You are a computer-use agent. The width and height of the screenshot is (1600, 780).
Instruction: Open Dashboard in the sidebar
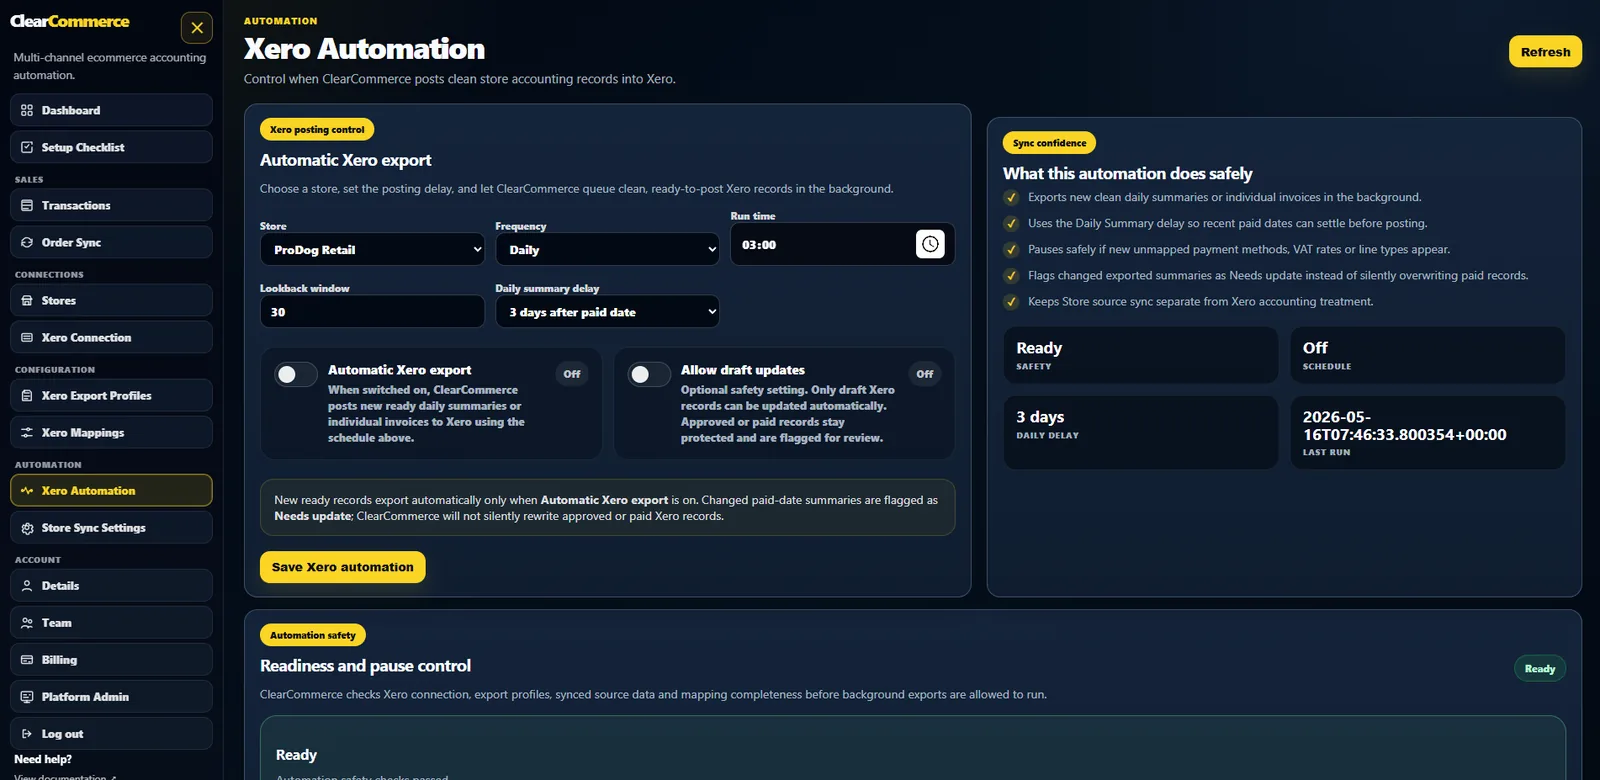(x=111, y=110)
